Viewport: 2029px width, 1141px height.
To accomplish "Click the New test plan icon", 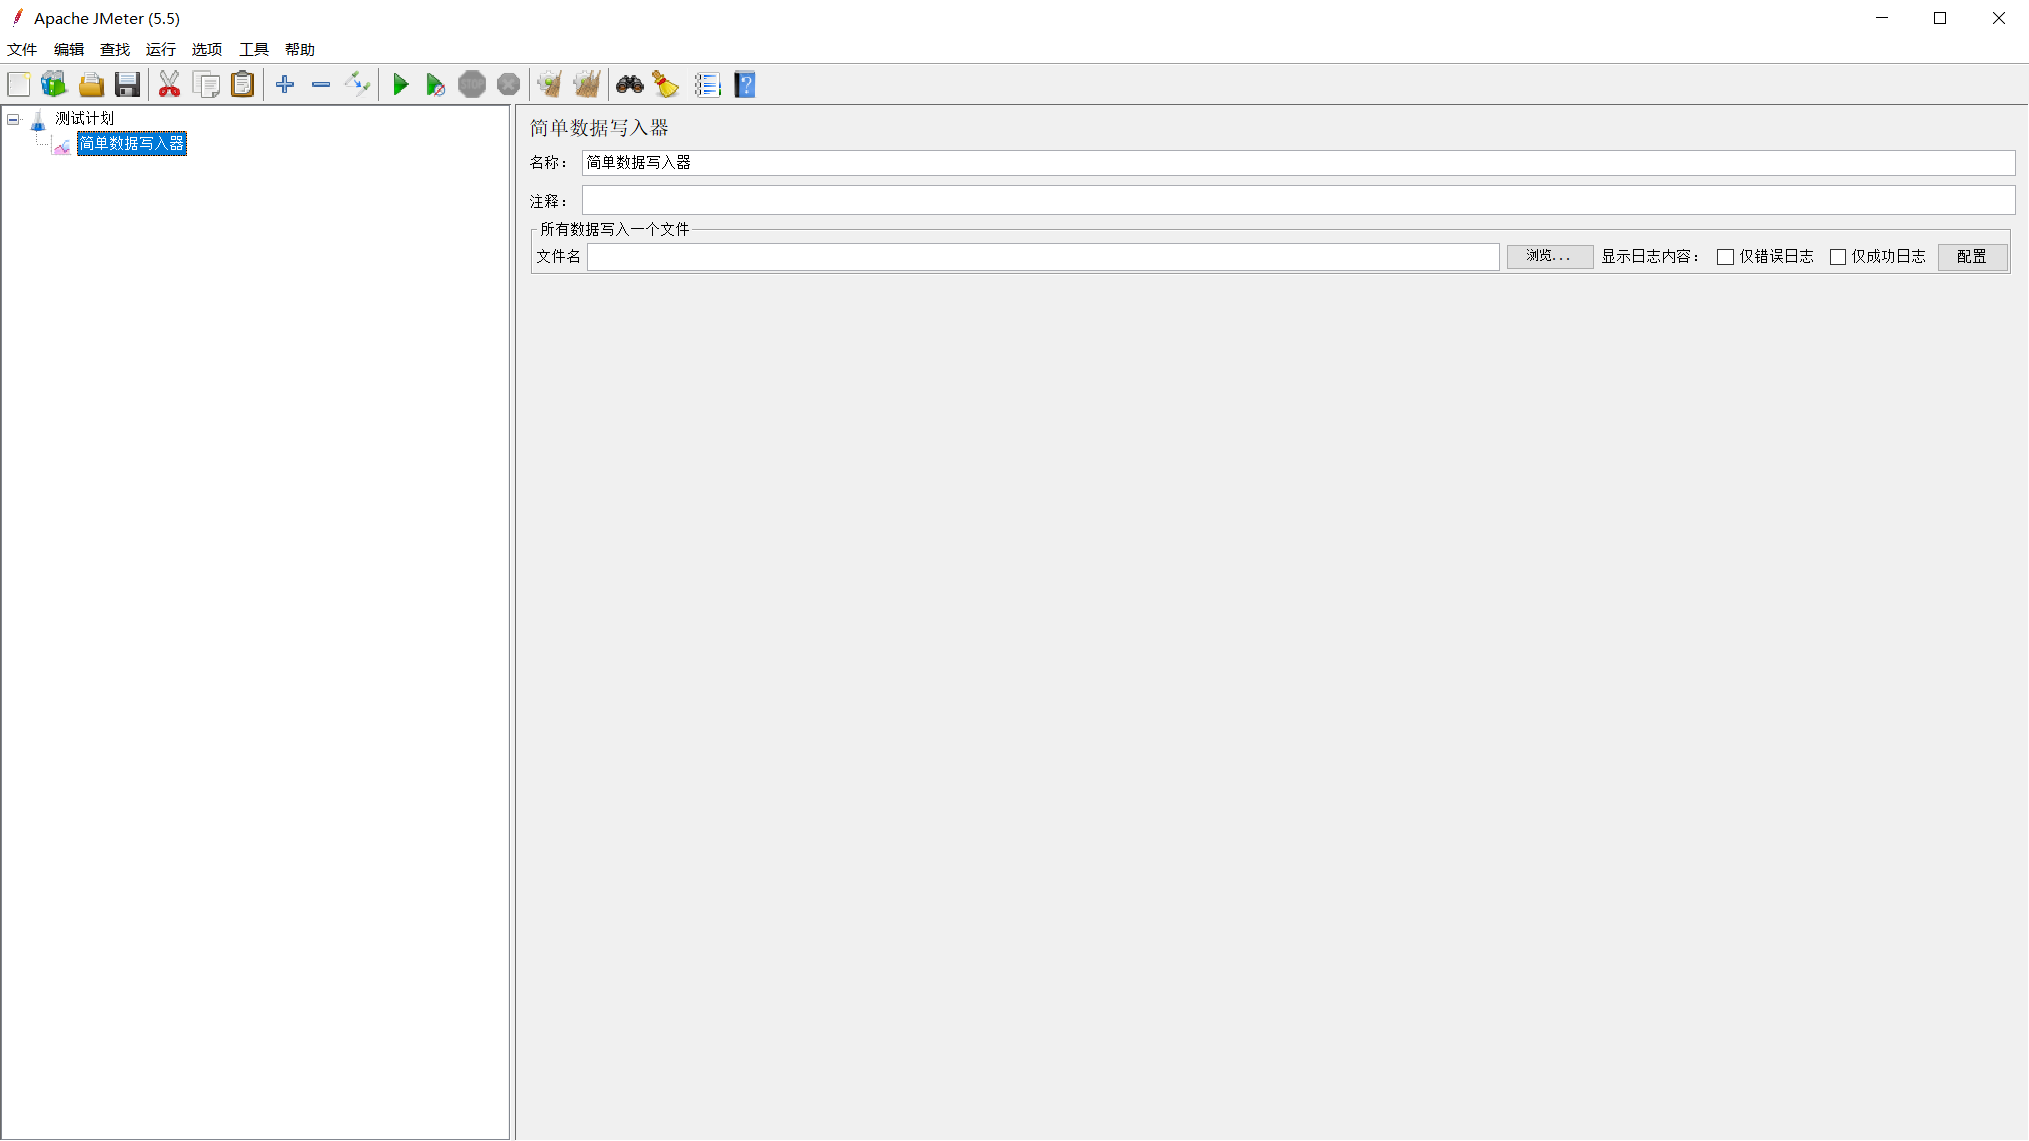I will [x=19, y=85].
